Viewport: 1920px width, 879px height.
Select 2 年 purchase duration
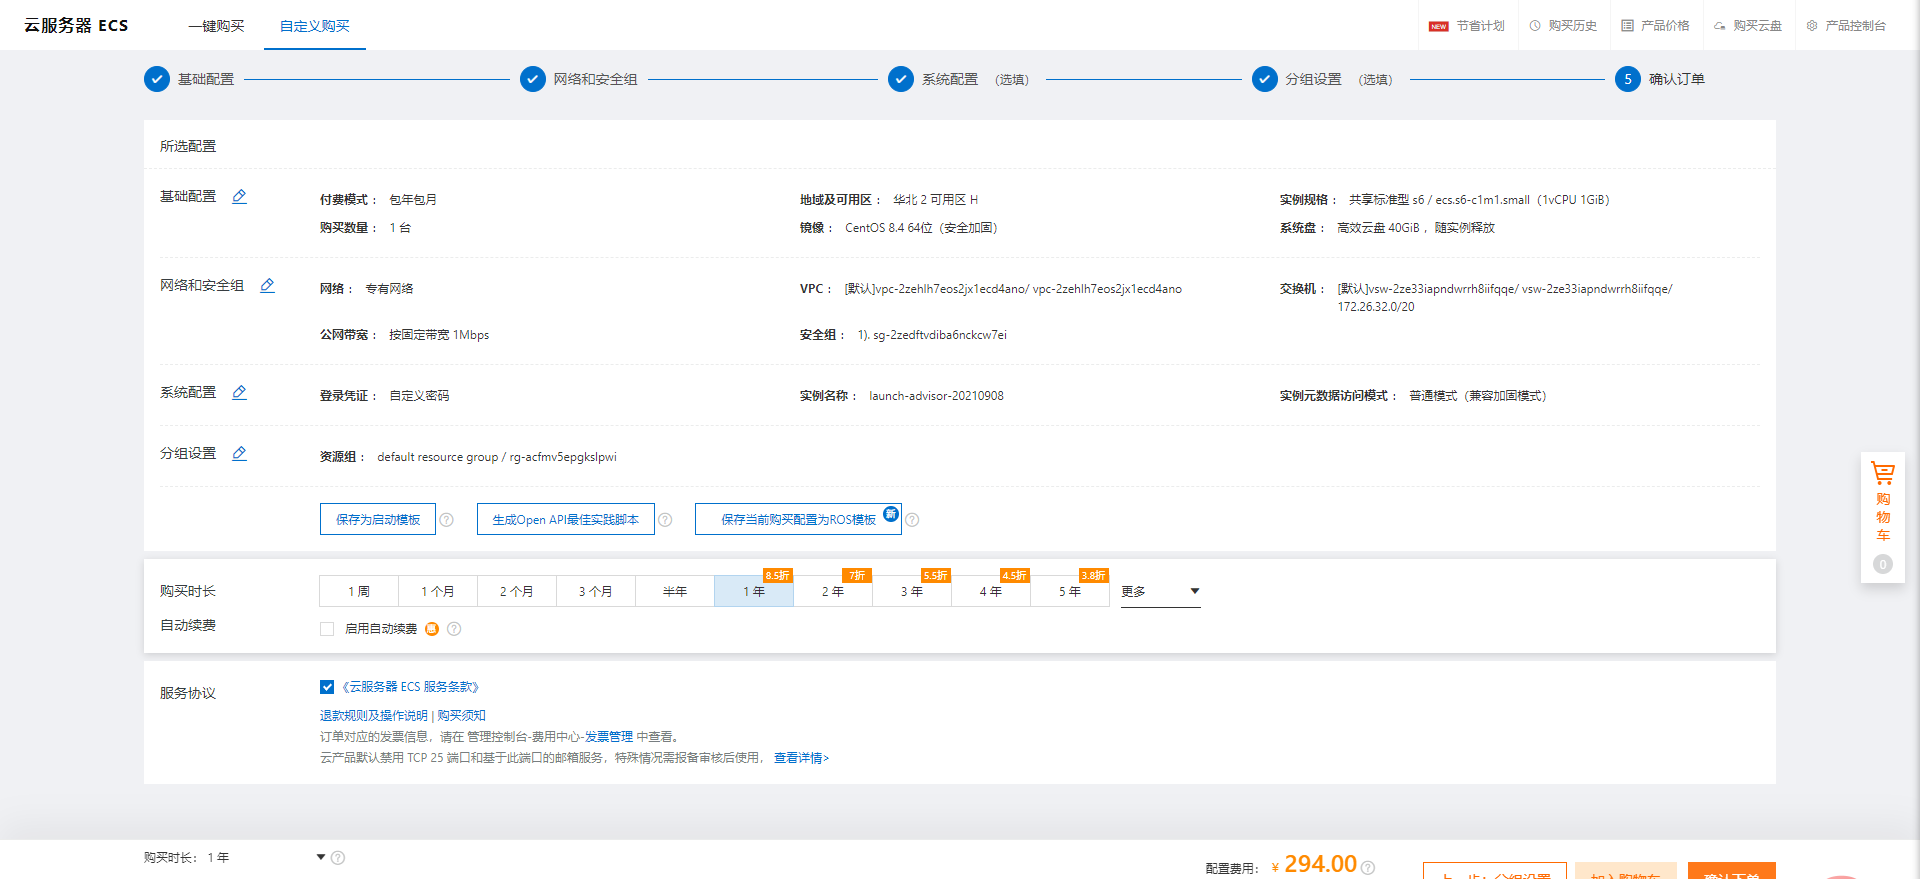(x=833, y=591)
